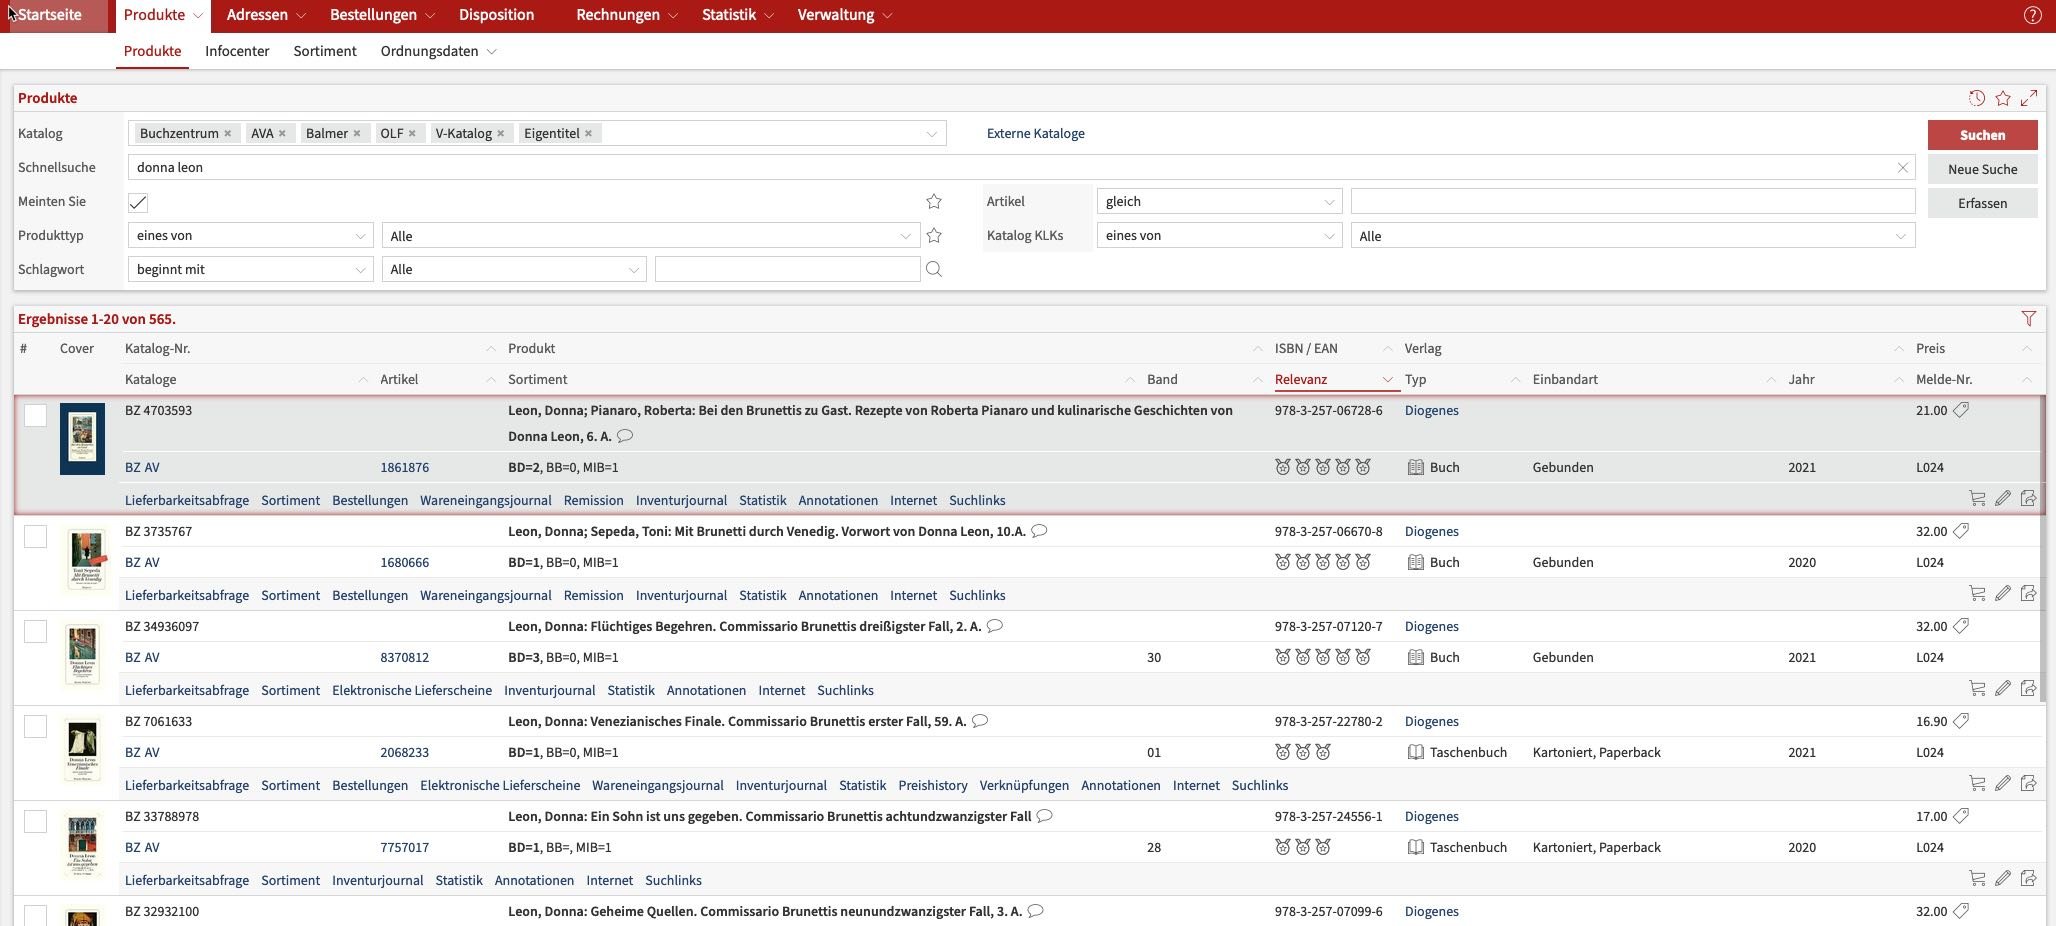This screenshot has width=2056, height=926.
Task: Add BZ 4703593 row to shopping cart
Action: pyautogui.click(x=1977, y=498)
